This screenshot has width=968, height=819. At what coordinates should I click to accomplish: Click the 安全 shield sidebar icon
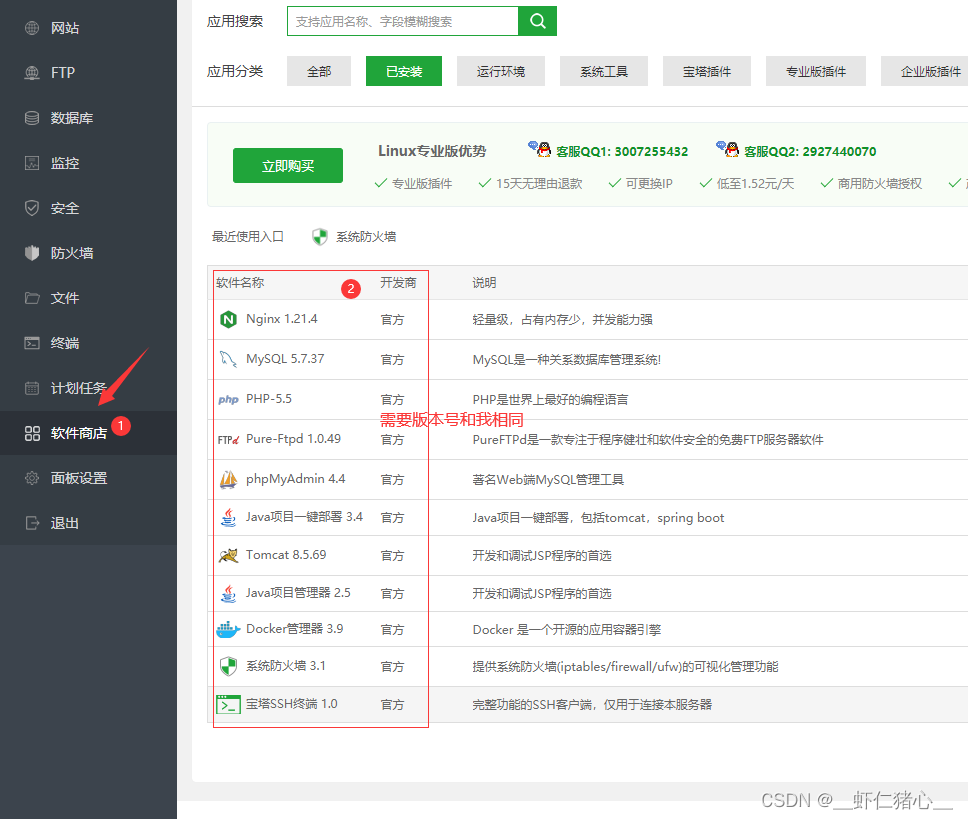(x=32, y=208)
